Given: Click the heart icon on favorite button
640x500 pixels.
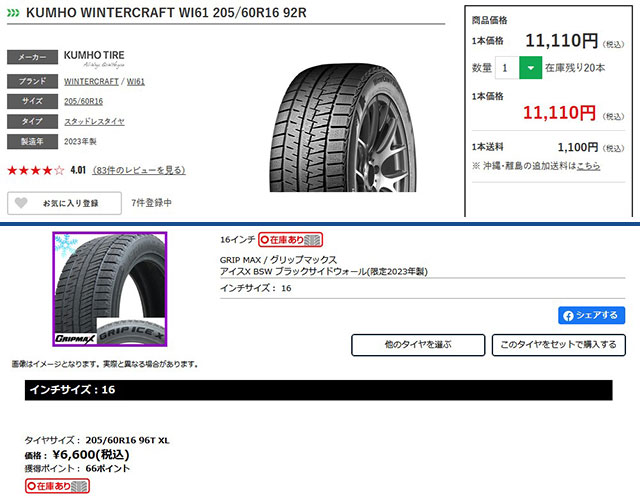Looking at the screenshot, I should click(x=21, y=203).
